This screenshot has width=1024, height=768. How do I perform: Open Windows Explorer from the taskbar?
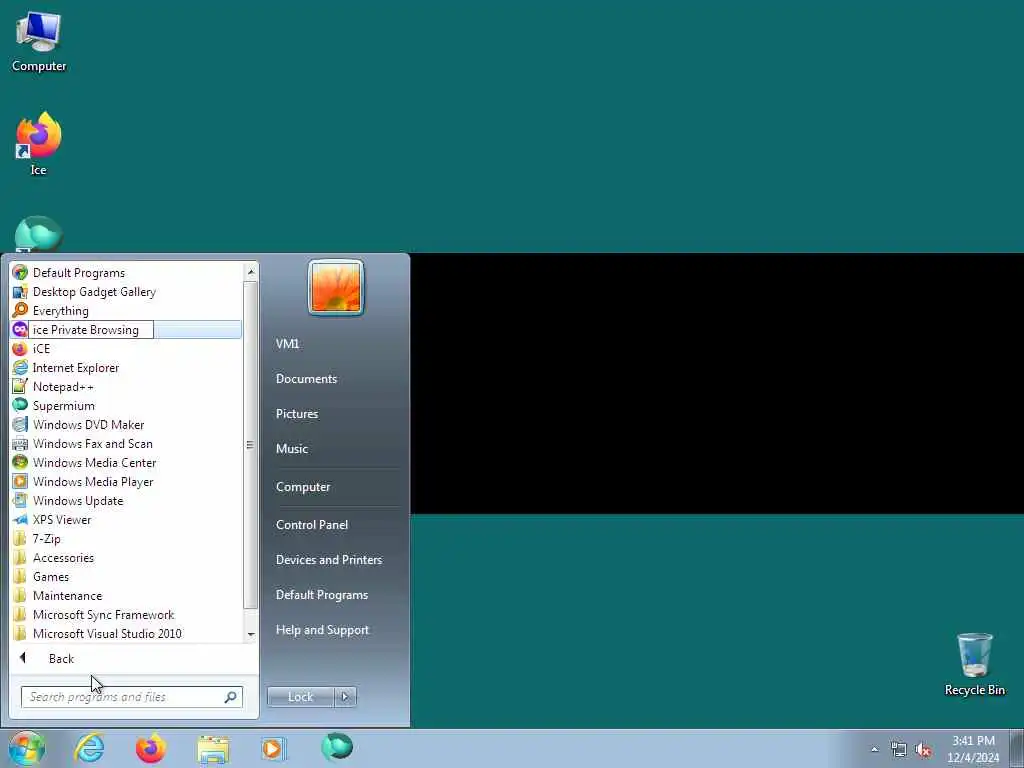213,748
